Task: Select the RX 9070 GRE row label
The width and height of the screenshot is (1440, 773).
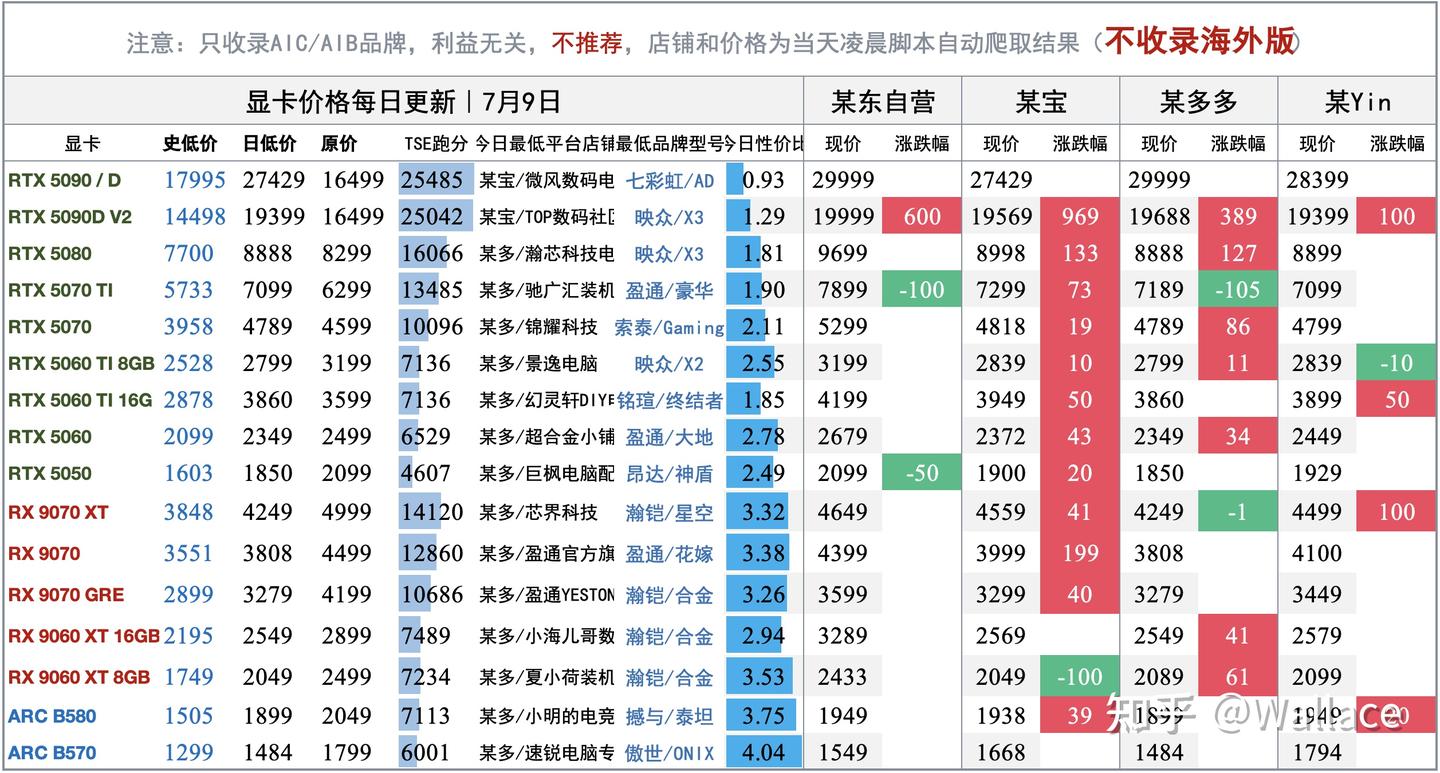Action: click(66, 595)
